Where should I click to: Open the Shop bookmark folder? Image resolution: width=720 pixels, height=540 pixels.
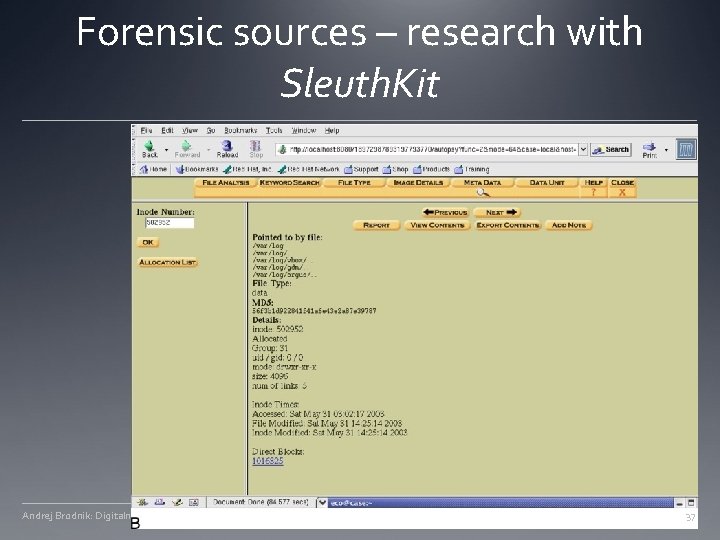click(x=396, y=169)
